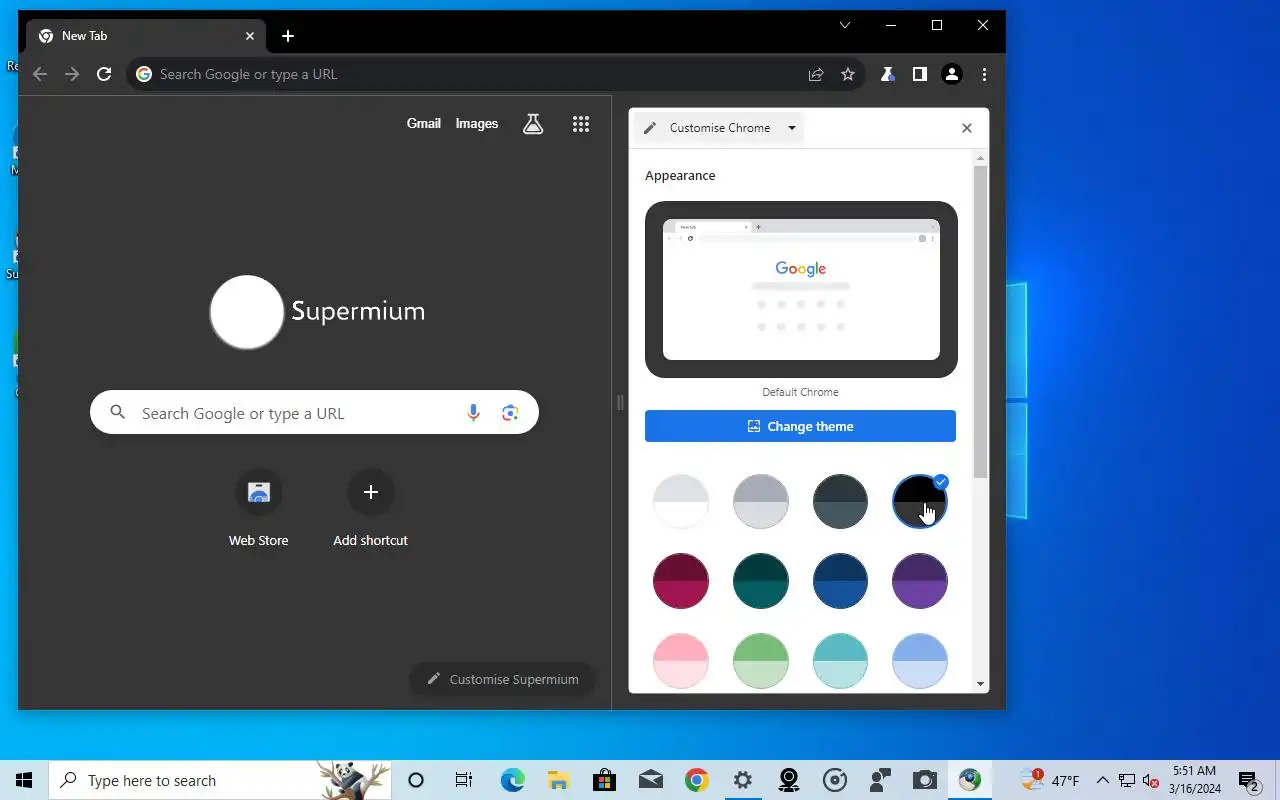
Task: Start voice search with the microphone icon
Action: (x=473, y=413)
